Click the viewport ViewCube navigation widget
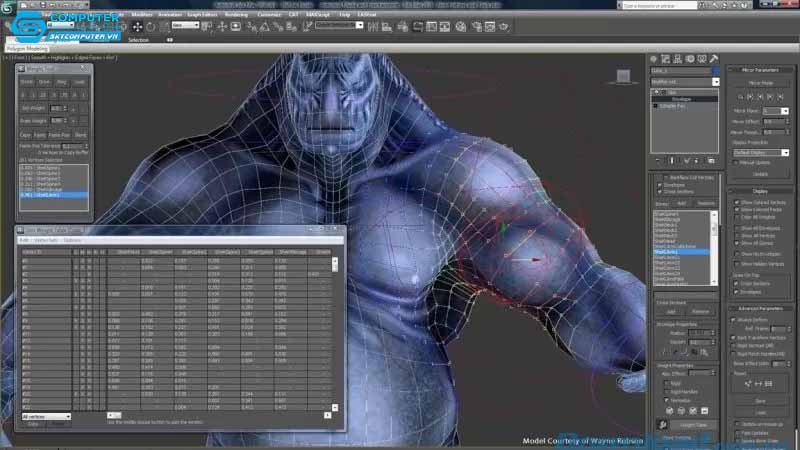Viewport: 800px width, 450px height. coord(623,77)
